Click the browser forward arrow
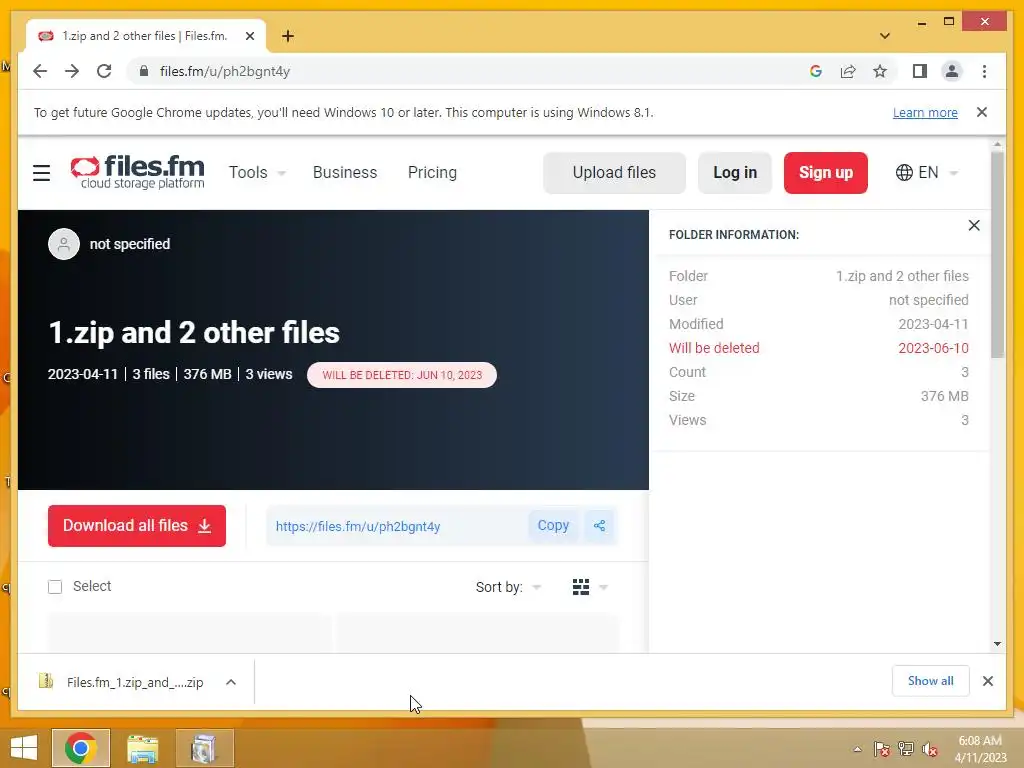The image size is (1024, 768). (x=72, y=71)
